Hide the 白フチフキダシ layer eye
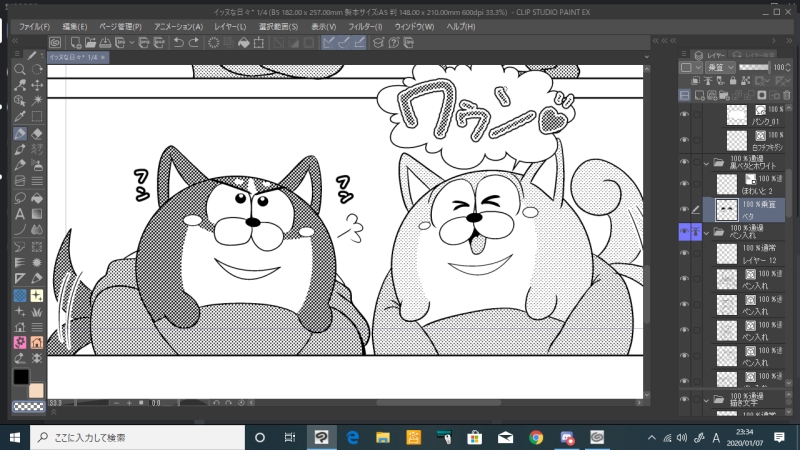 [684, 140]
